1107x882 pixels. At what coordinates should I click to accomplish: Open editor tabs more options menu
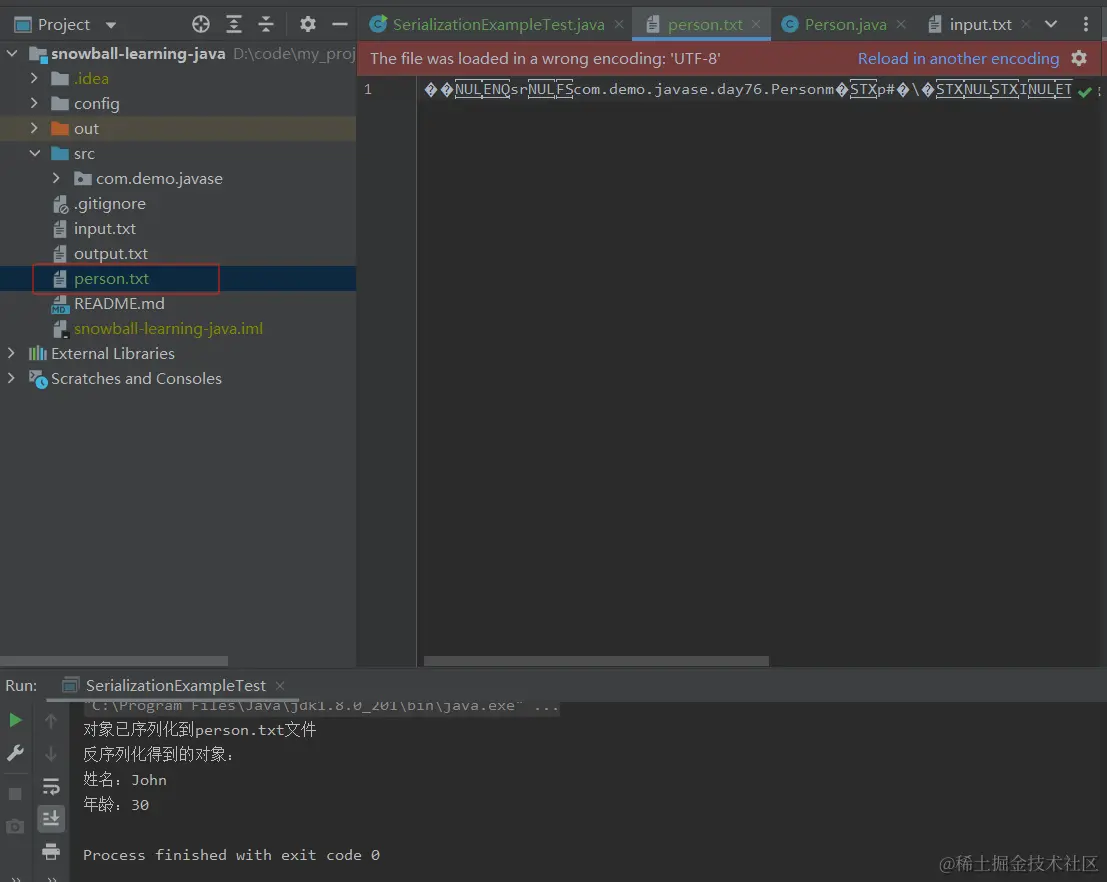1086,25
